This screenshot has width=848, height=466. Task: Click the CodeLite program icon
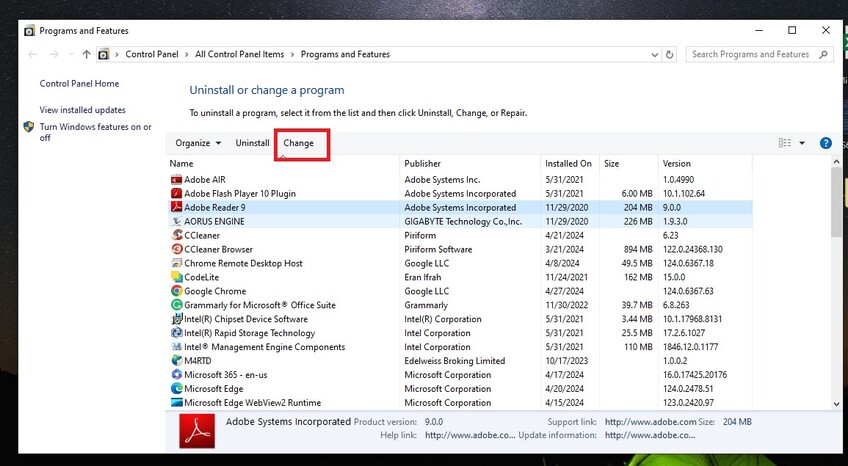(177, 277)
